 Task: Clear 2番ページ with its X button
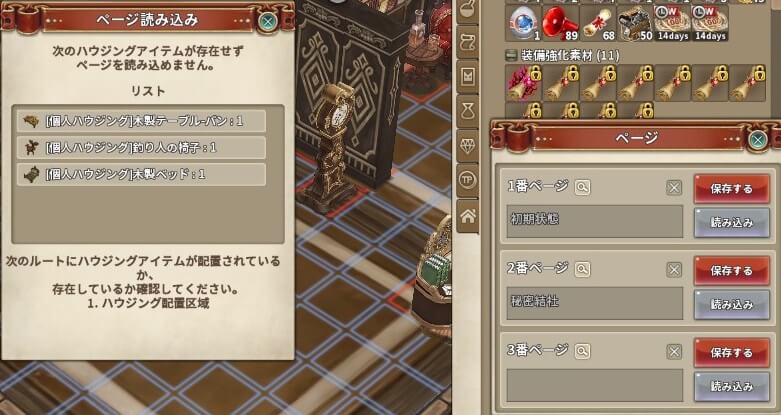pos(674,270)
